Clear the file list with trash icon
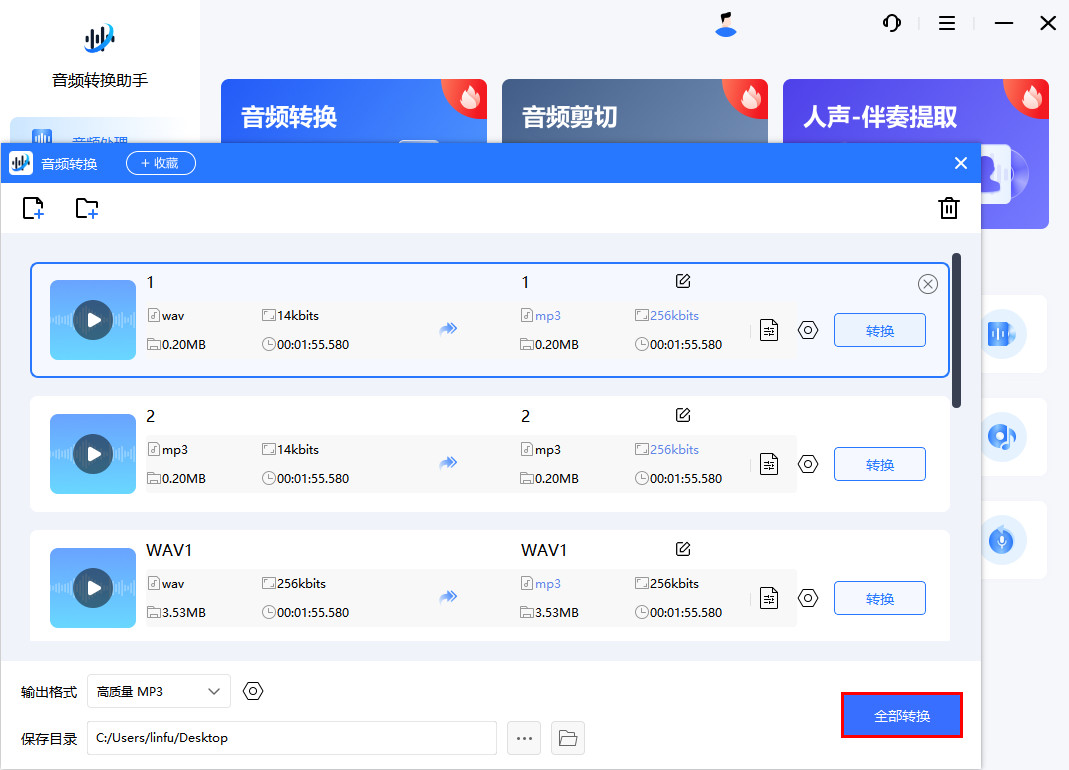The image size is (1069, 770). (x=948, y=208)
